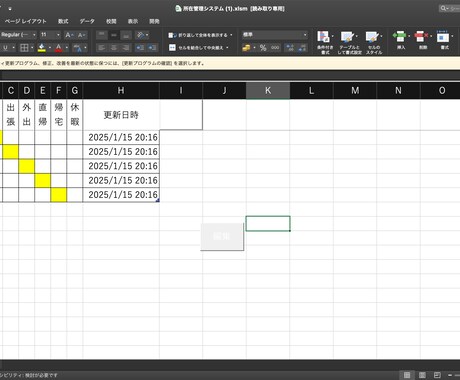Viewport: 460px width, 380px height.
Task: Apply the percent style format
Action: [263, 48]
